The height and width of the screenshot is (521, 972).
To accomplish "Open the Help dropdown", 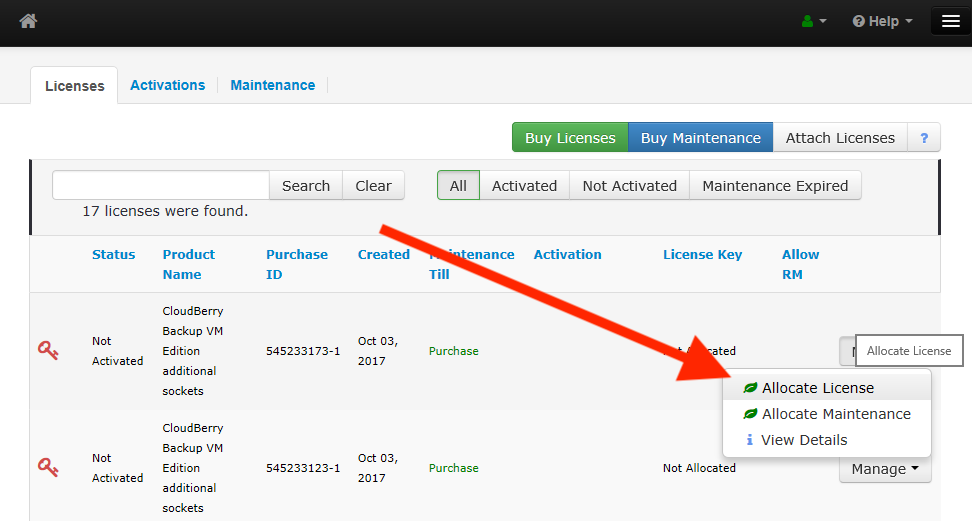I will (882, 21).
